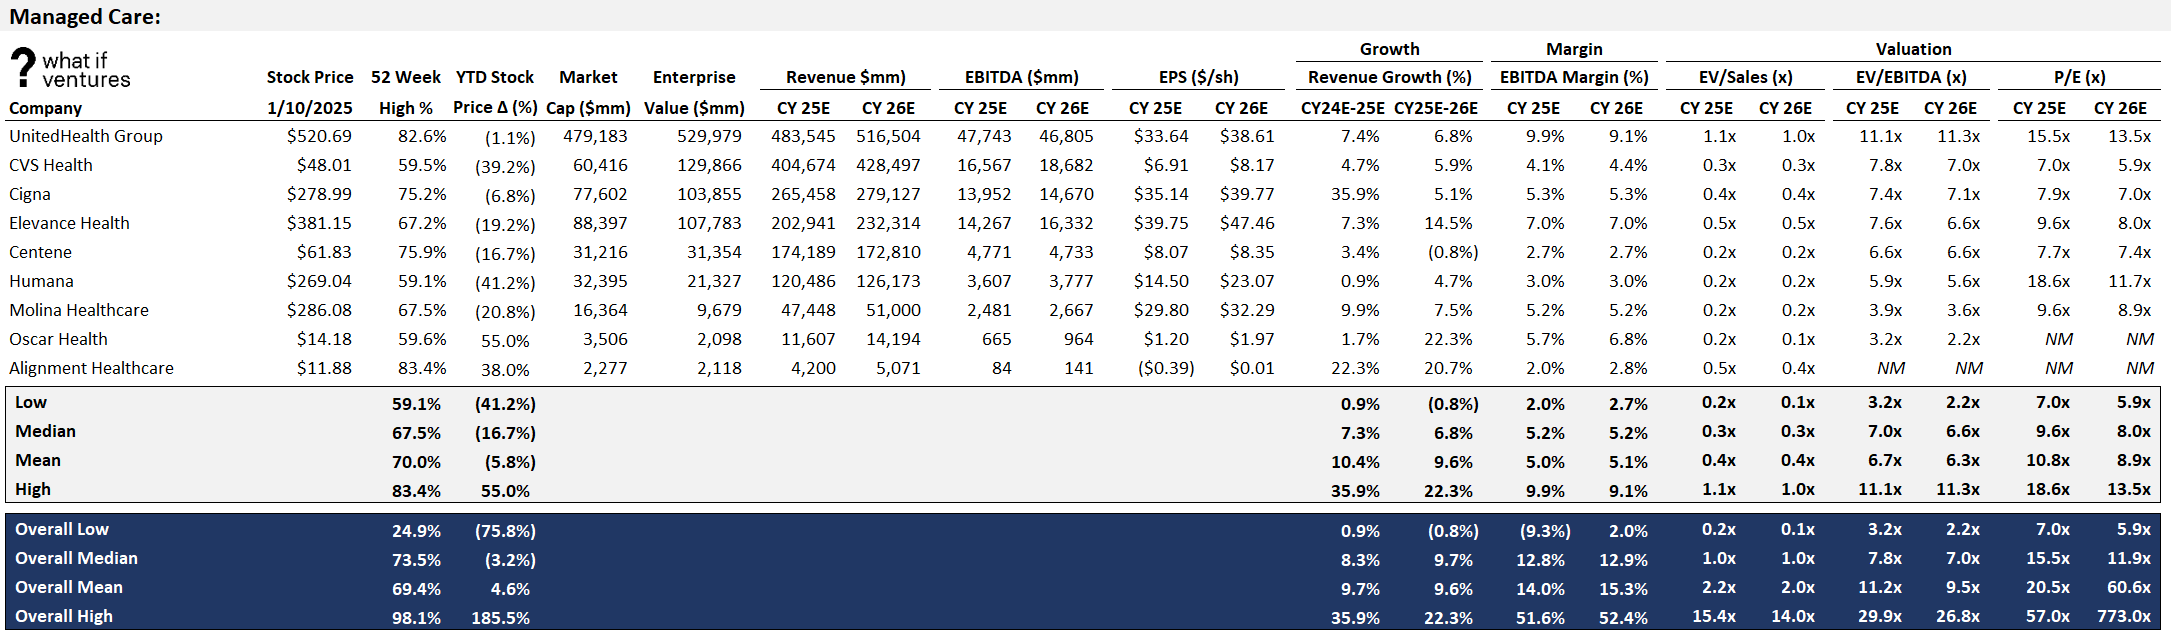Viewport: 2171px width, 636px height.
Task: Select the Oscar Health row label
Action: pyautogui.click(x=59, y=339)
